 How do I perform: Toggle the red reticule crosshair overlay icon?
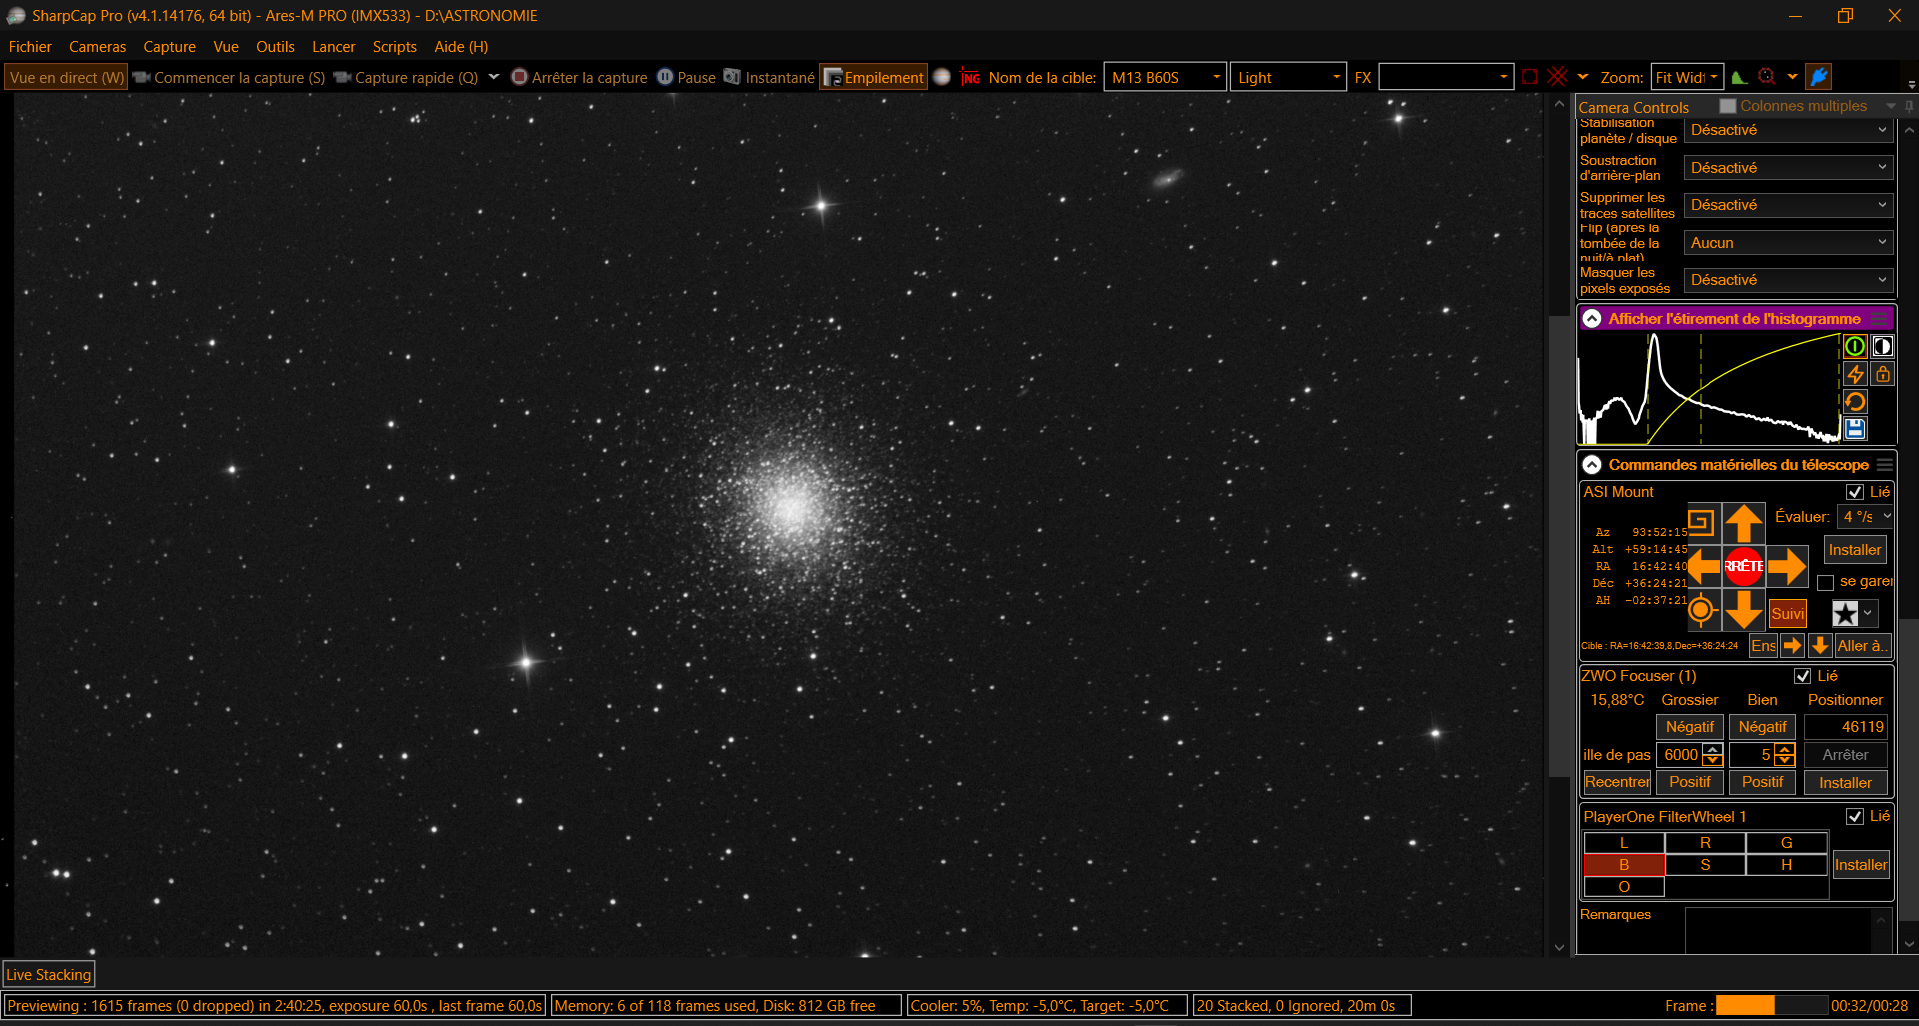pyautogui.click(x=1557, y=77)
